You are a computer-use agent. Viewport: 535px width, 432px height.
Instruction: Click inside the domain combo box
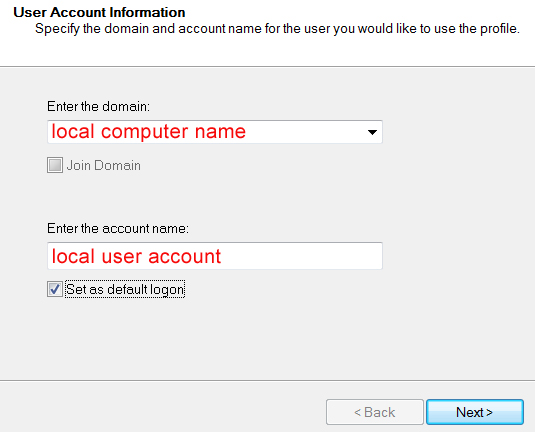pos(215,132)
